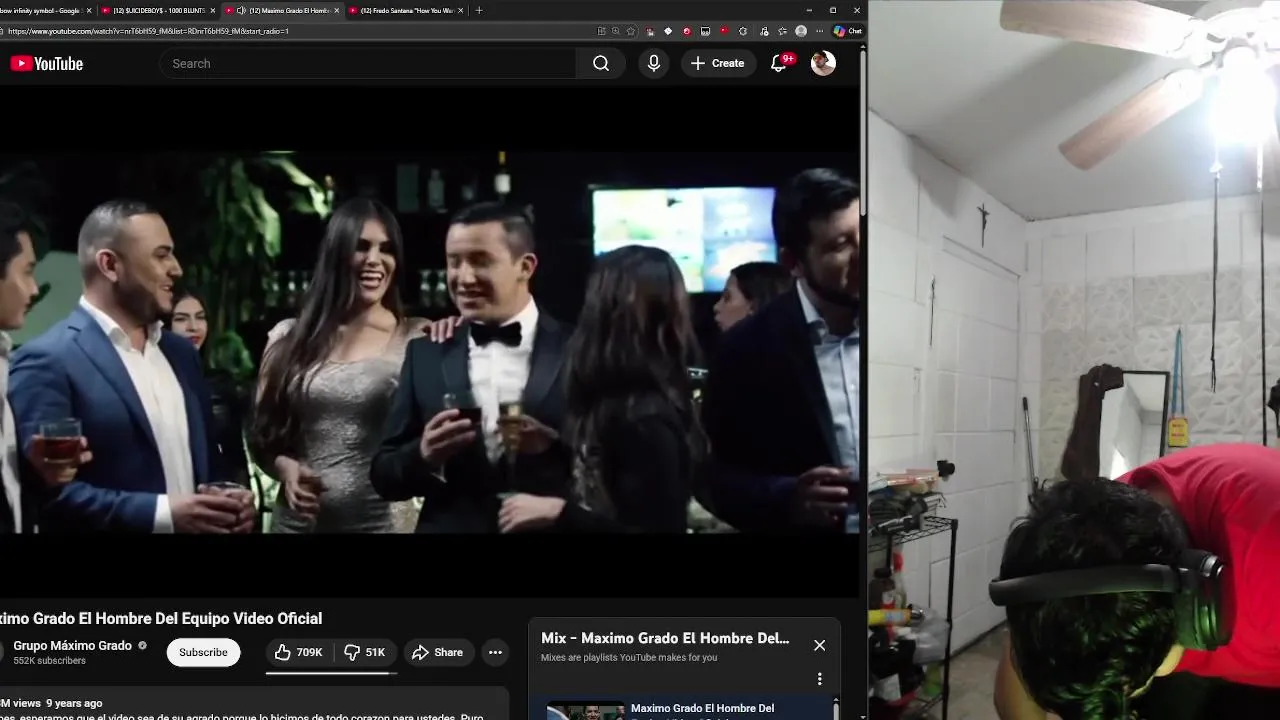Click the picture-in-picture extension icon

(705, 31)
